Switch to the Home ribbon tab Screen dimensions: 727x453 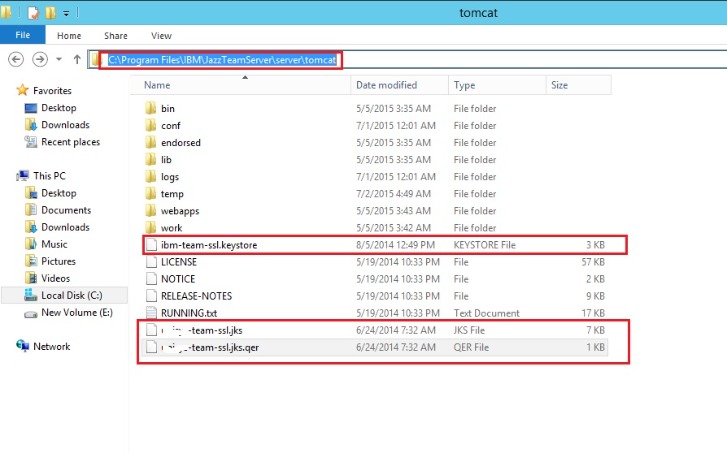[67, 35]
